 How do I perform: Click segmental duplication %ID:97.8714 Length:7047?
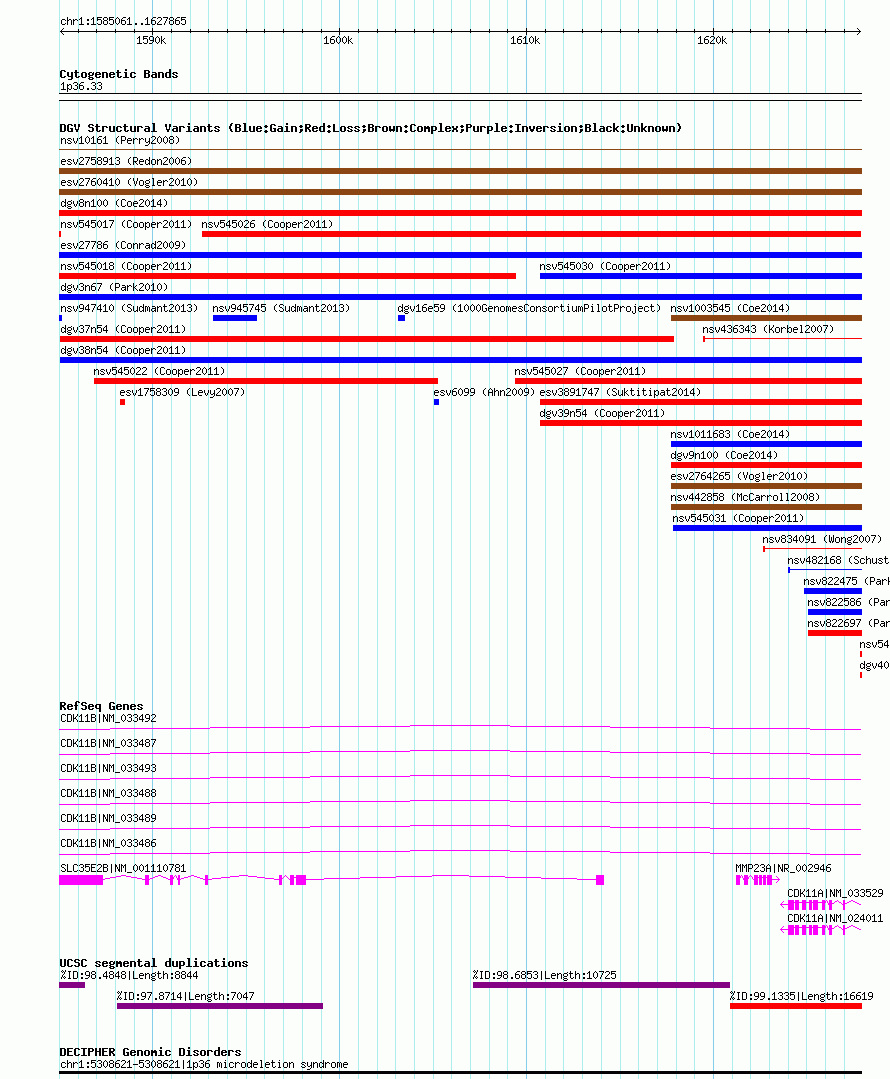[x=220, y=1006]
